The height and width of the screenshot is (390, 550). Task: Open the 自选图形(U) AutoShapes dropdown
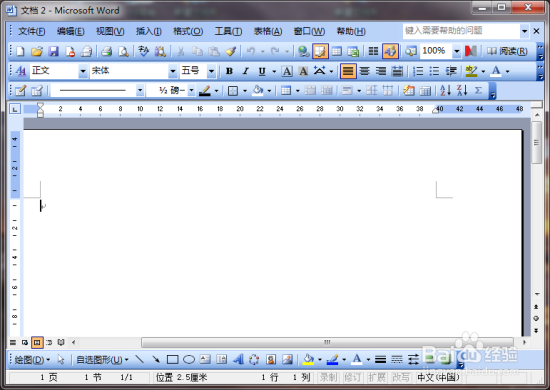pos(102,360)
